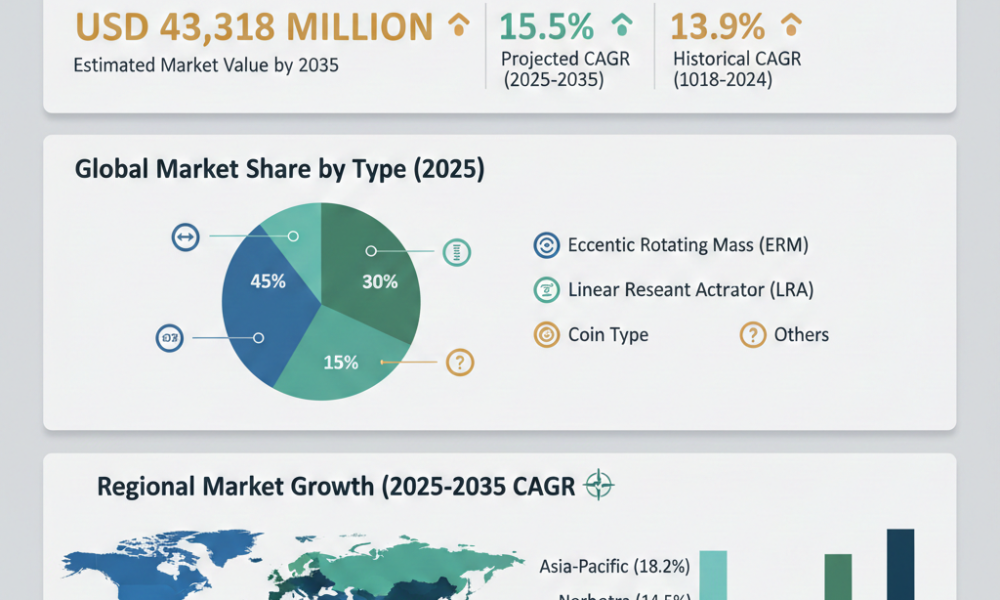Click 'Others' legend text
This screenshot has height=600, width=1000.
point(801,334)
